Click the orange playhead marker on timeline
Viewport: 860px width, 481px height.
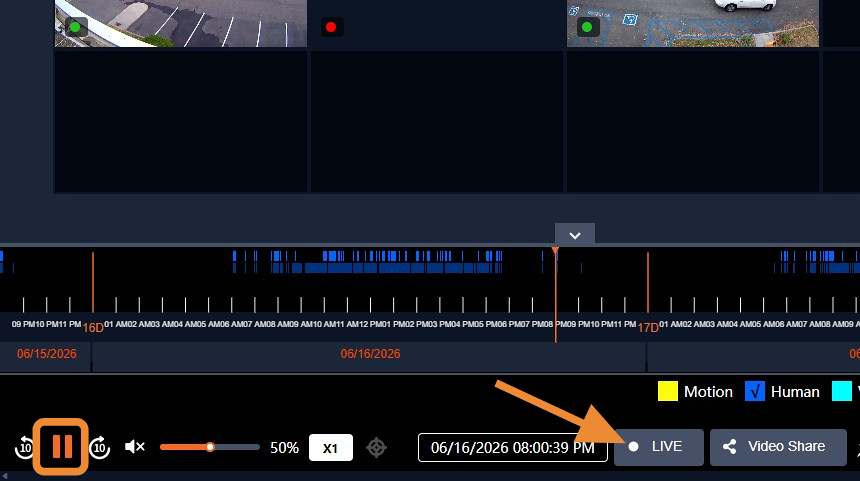555,251
